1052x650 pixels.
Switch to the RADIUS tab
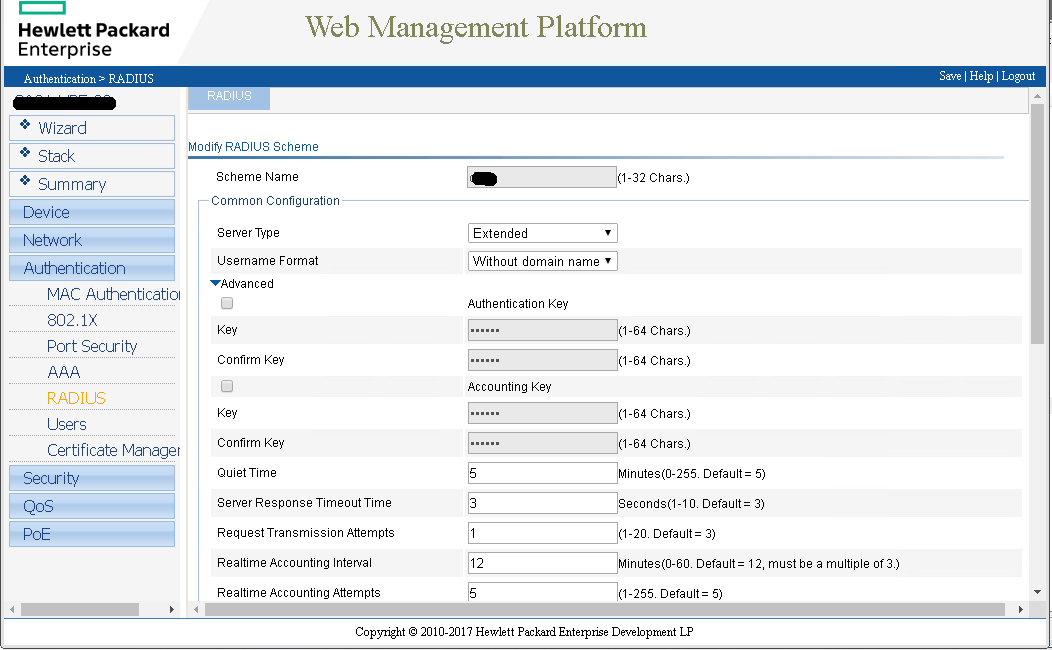point(230,96)
